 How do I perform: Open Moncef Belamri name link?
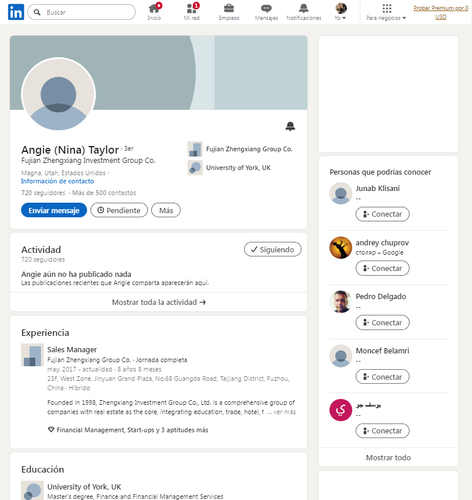coord(382,351)
